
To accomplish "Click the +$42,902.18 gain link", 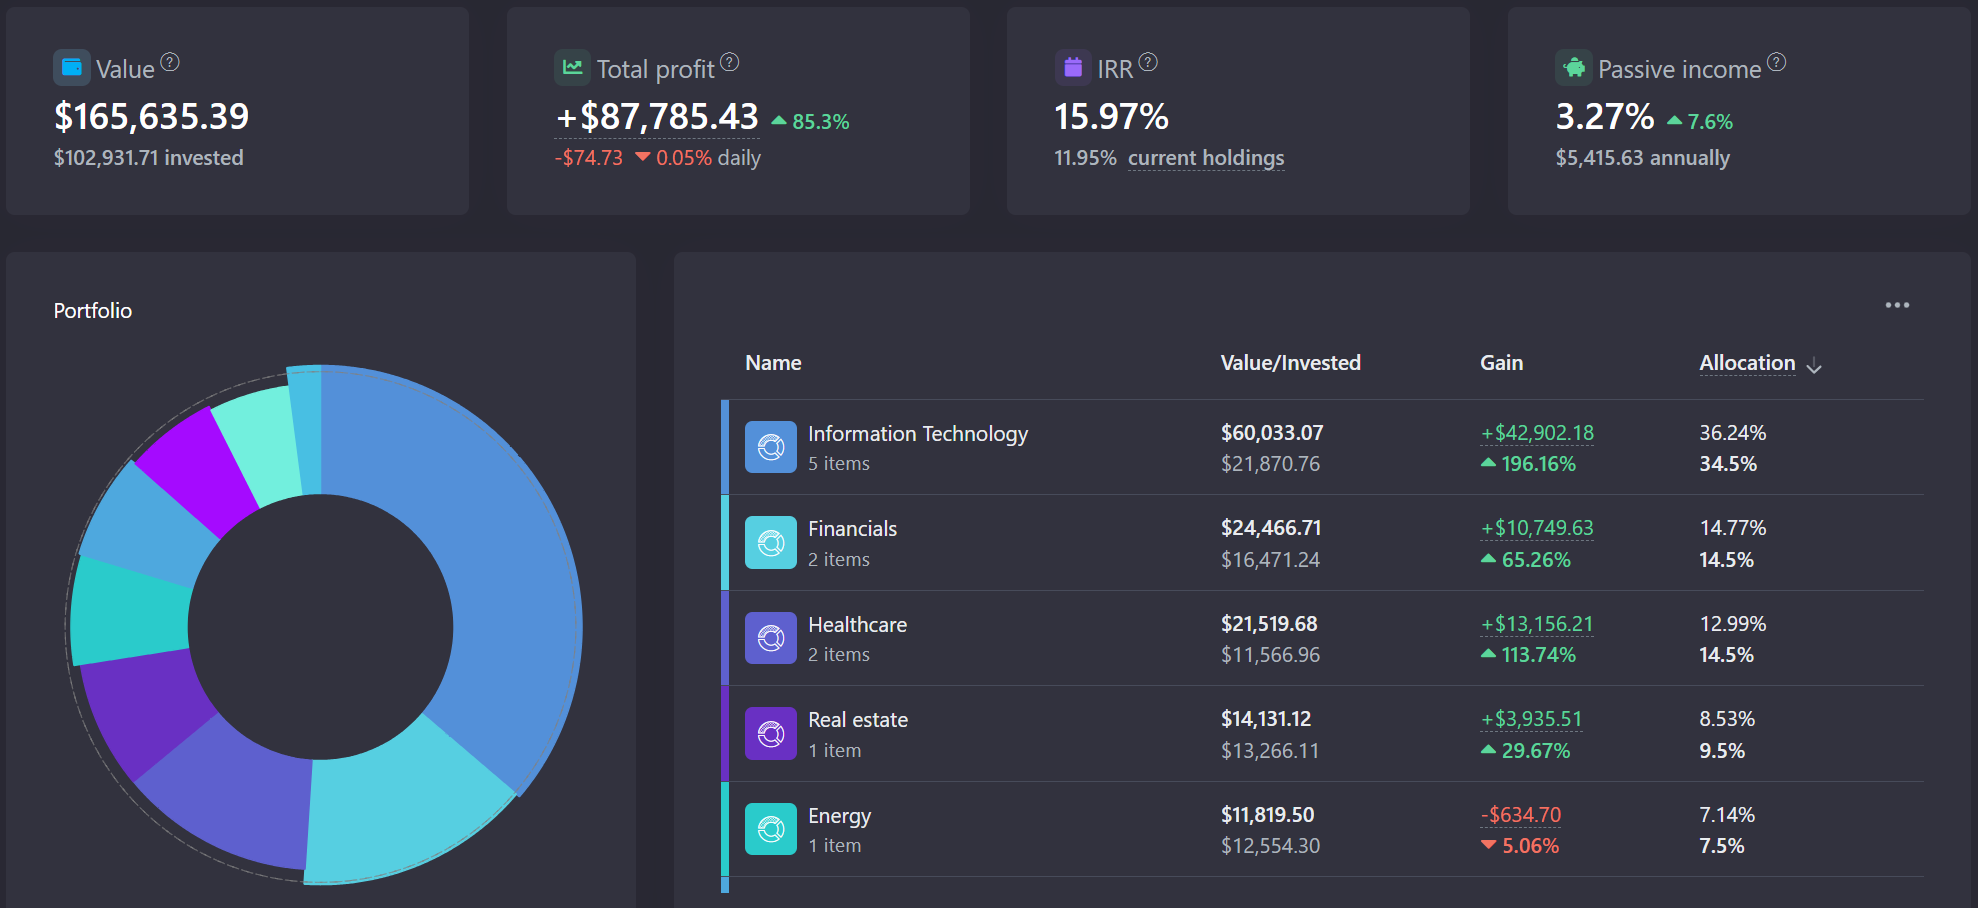I will coord(1537,432).
